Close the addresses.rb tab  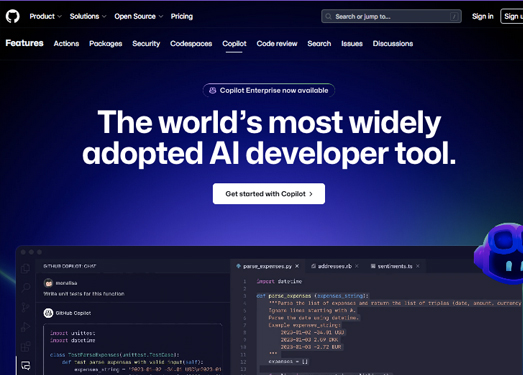point(357,266)
